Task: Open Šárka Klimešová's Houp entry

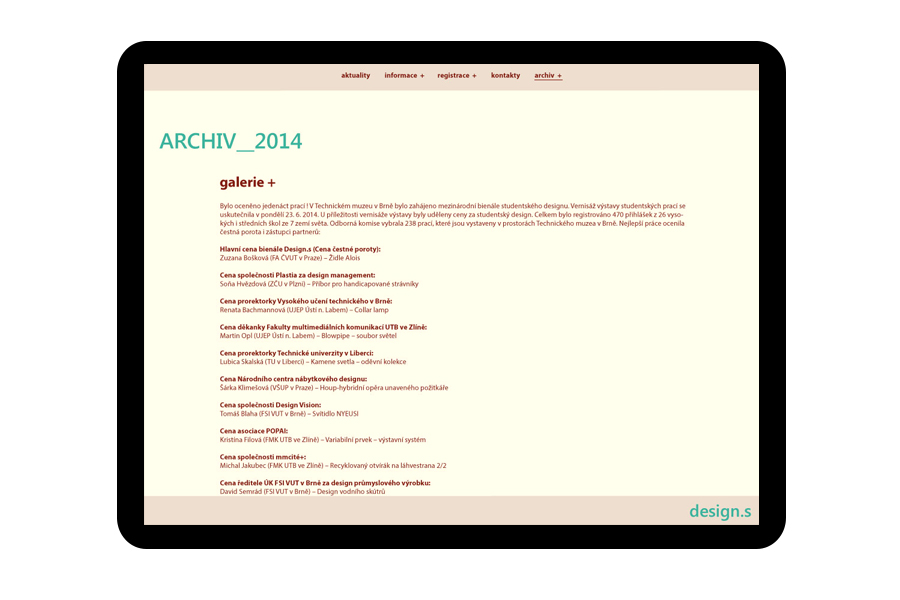Action: coord(334,388)
